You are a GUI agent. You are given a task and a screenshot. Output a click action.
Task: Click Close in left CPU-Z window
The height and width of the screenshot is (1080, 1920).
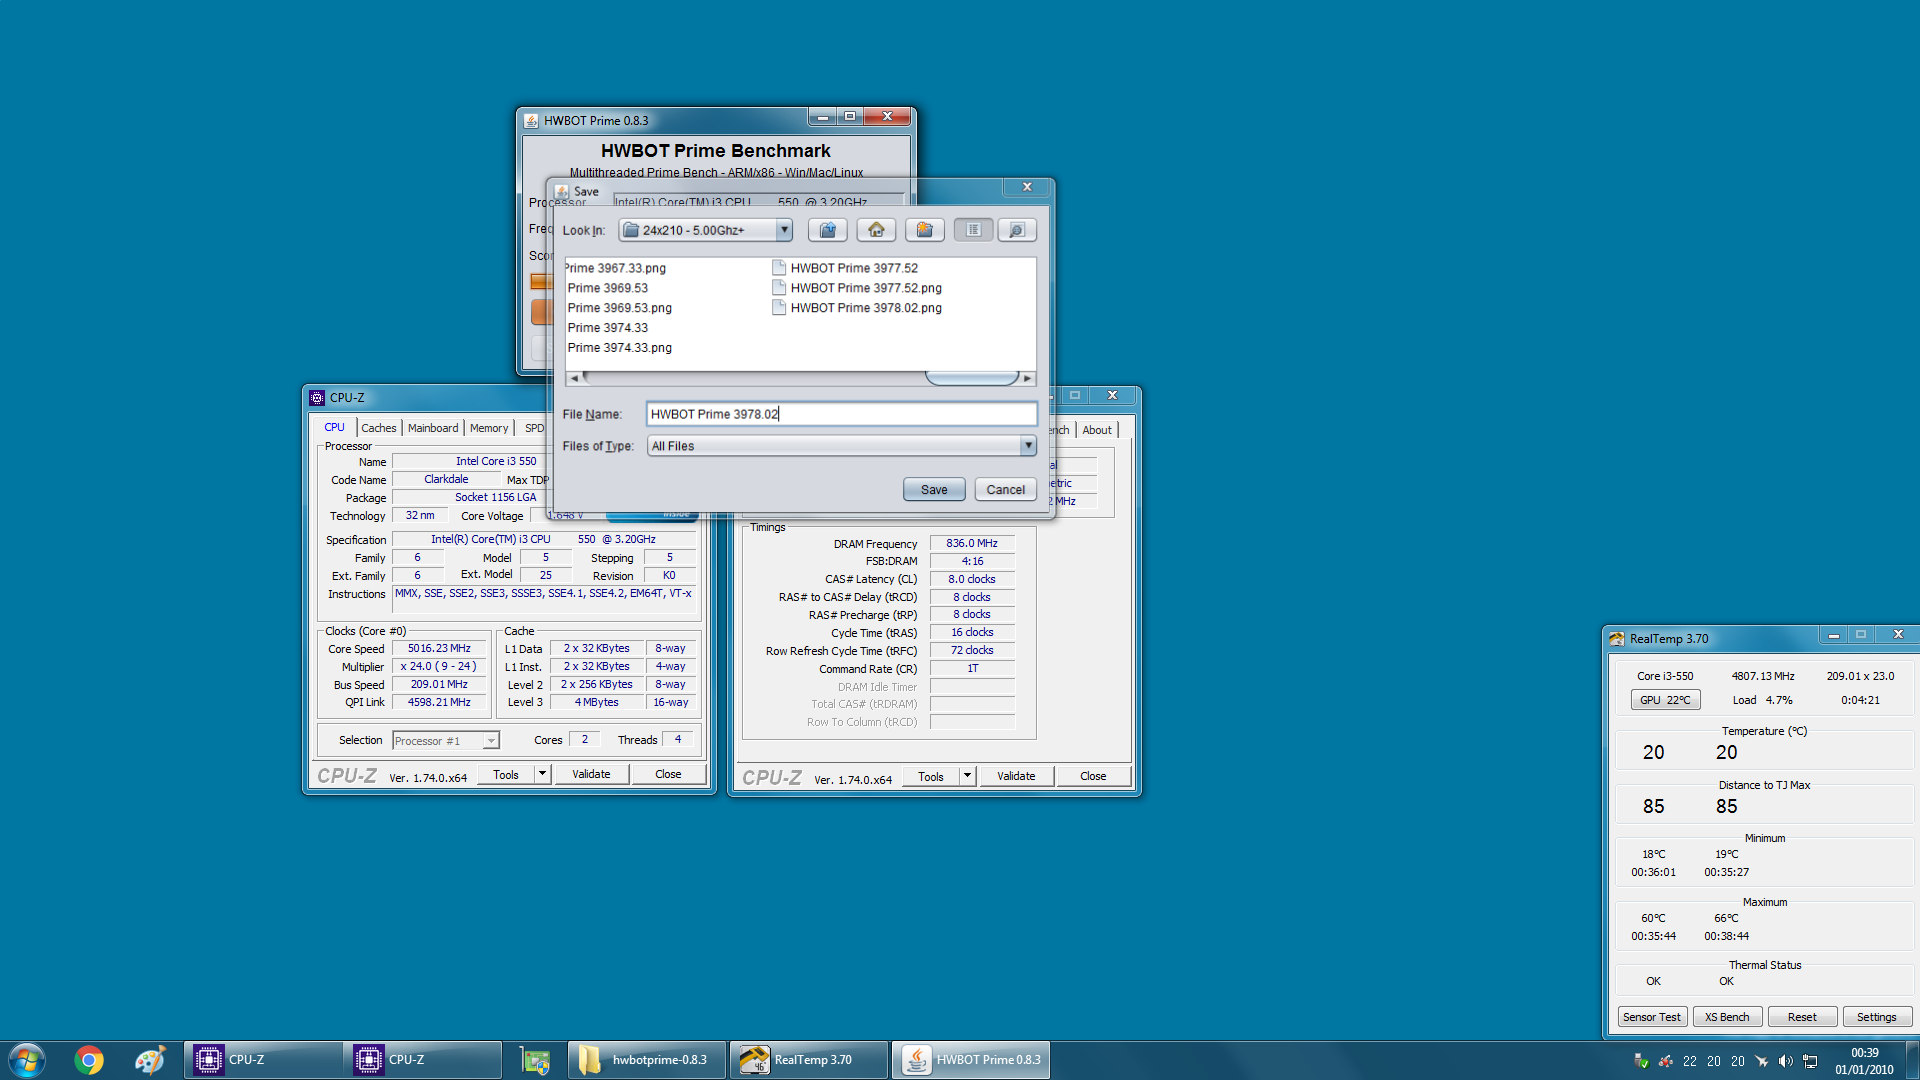(x=668, y=775)
